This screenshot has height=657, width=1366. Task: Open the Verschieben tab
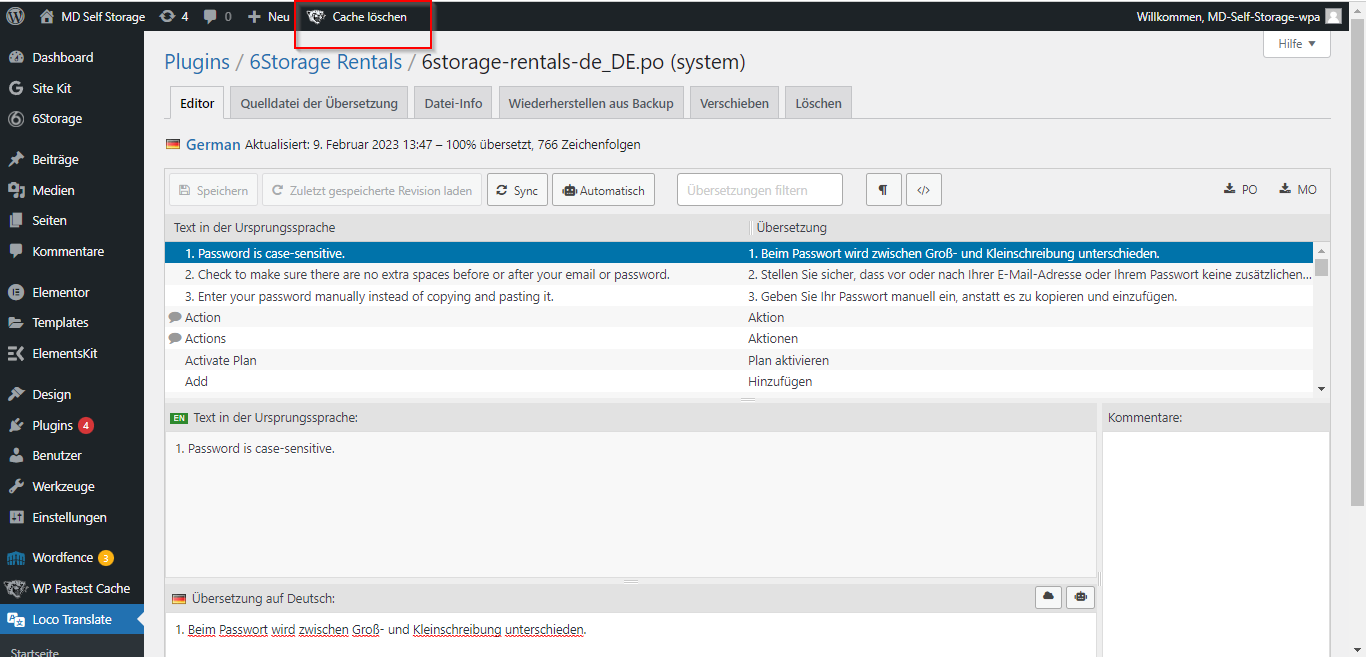734,103
